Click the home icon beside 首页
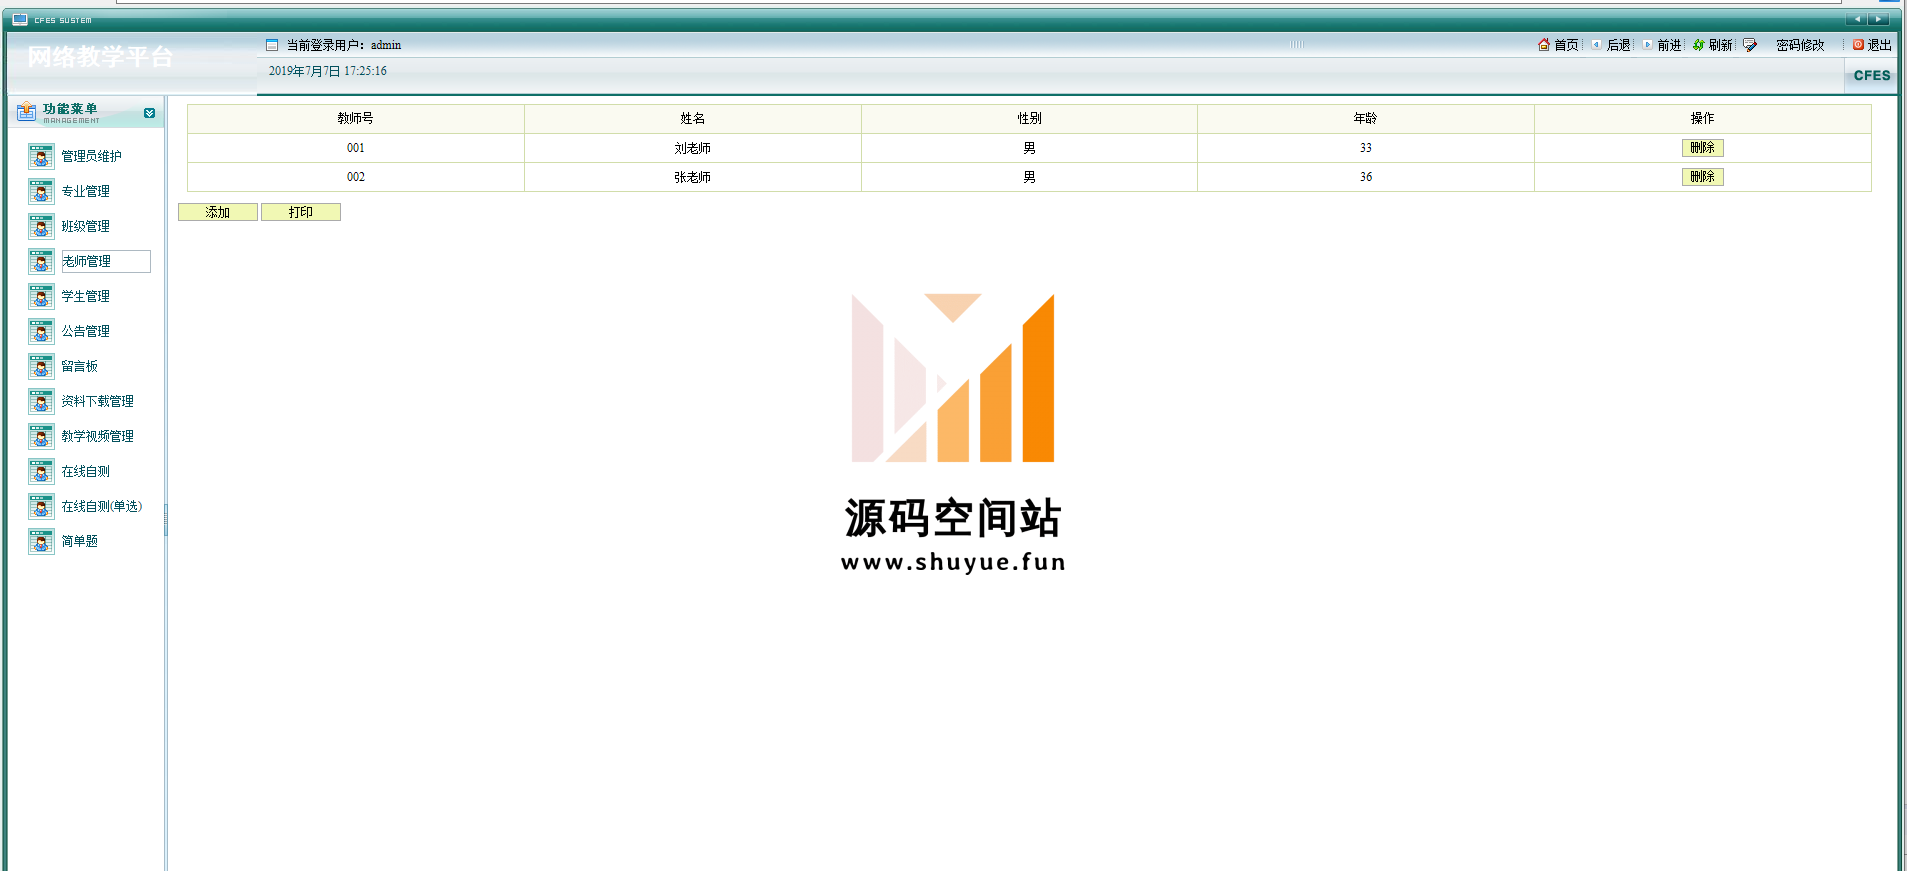1907x871 pixels. [1544, 45]
